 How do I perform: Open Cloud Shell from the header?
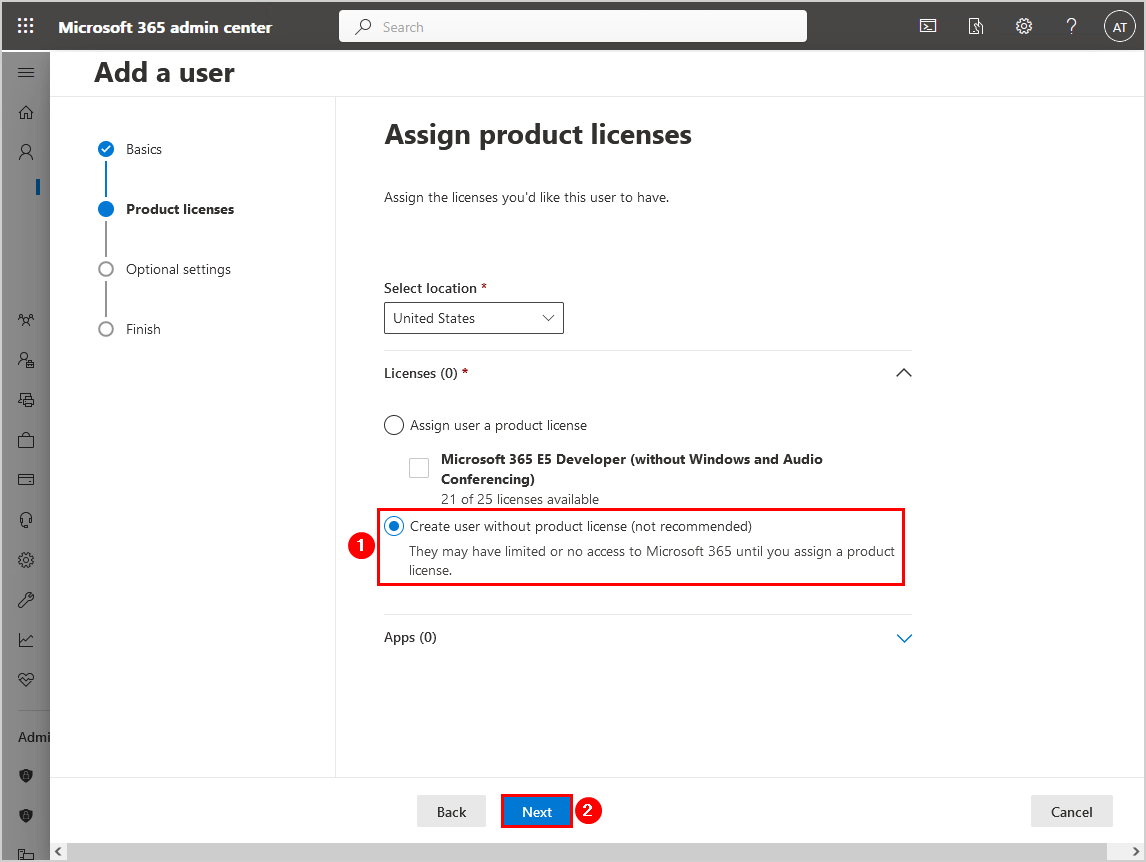click(x=928, y=27)
